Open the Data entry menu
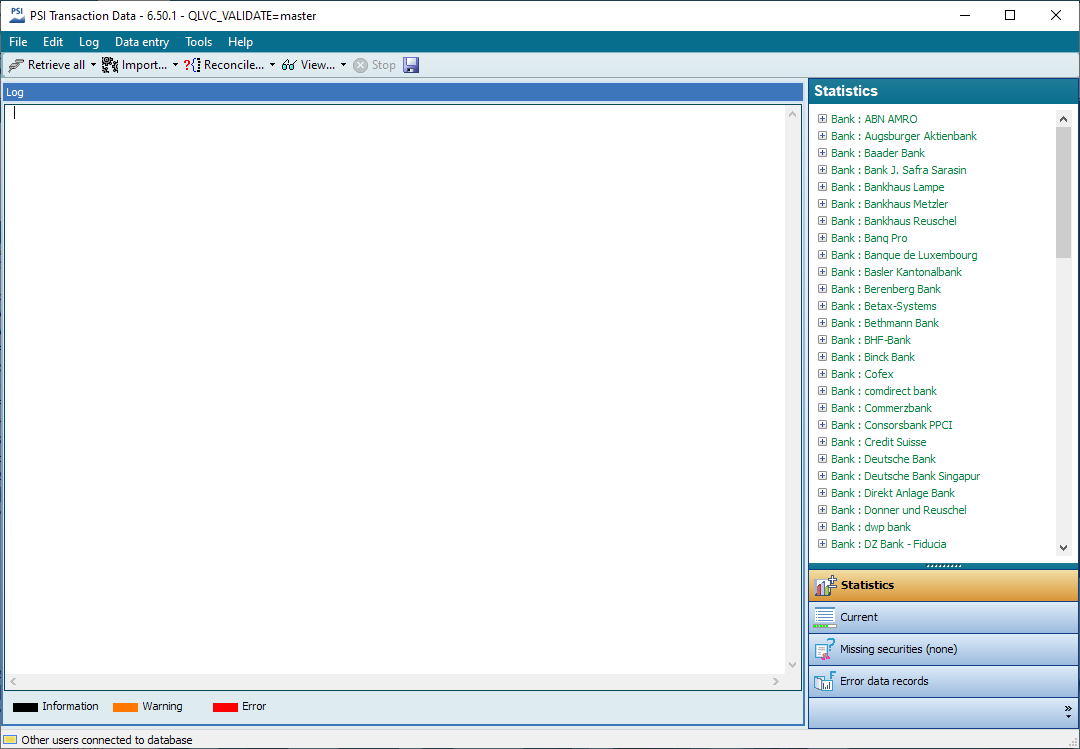The width and height of the screenshot is (1080, 749). click(x=141, y=42)
